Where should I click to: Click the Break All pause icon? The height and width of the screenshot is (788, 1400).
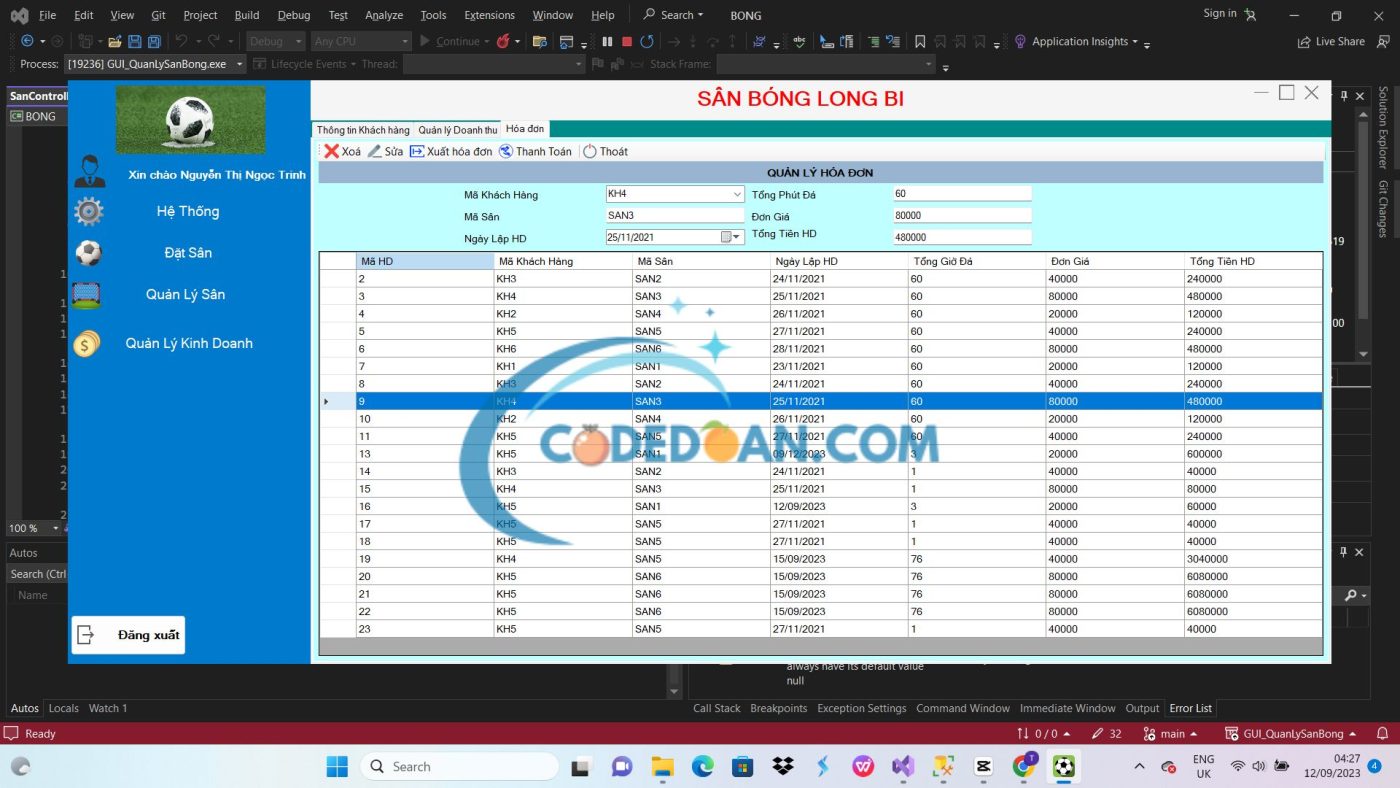coord(607,42)
